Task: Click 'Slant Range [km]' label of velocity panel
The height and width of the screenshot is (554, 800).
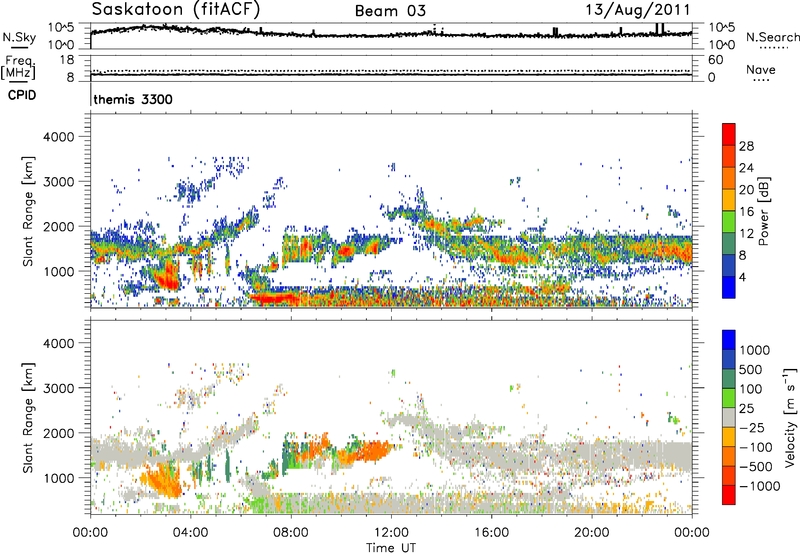Action: point(28,418)
